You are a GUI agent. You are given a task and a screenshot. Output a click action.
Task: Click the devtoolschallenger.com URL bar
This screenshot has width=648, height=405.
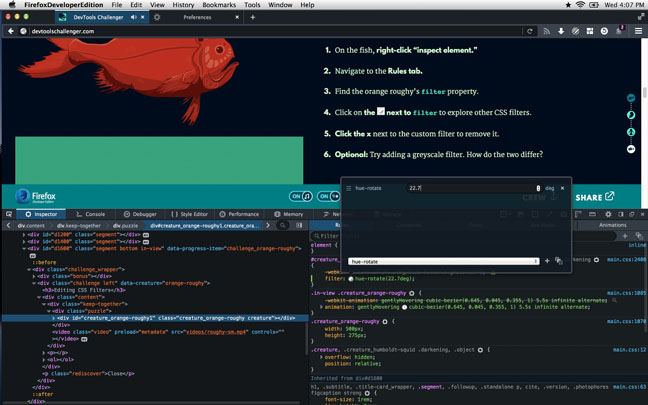coord(273,31)
